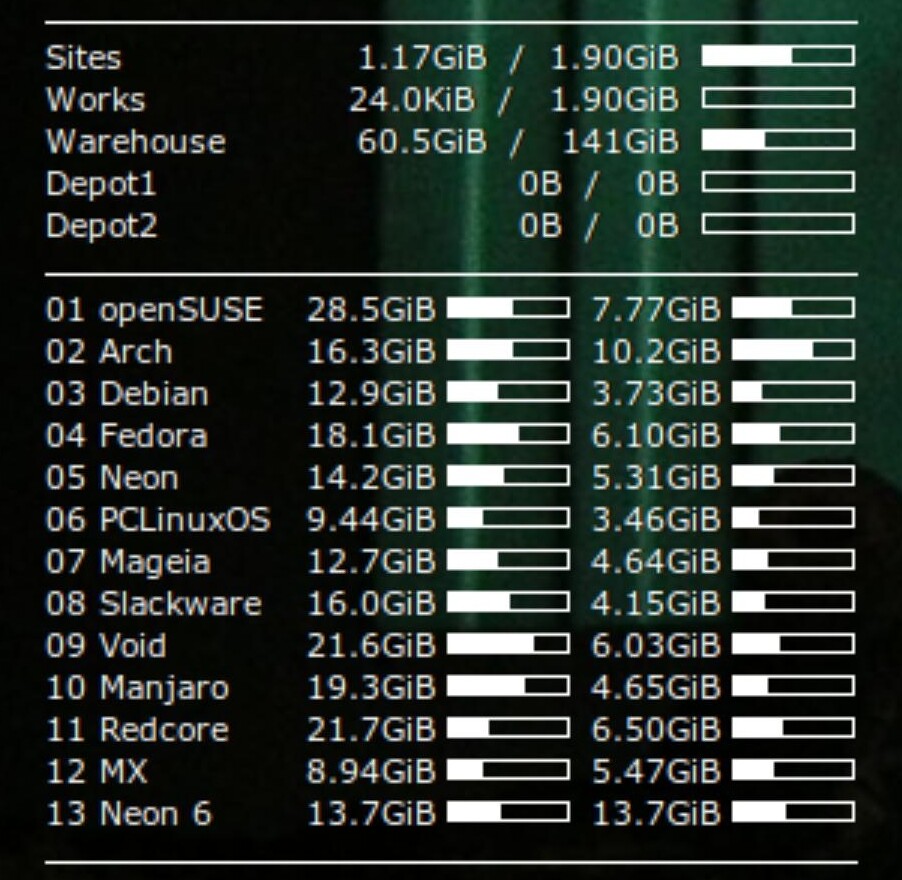The width and height of the screenshot is (902, 880).
Task: Click the Warehouse label
Action: [x=135, y=141]
